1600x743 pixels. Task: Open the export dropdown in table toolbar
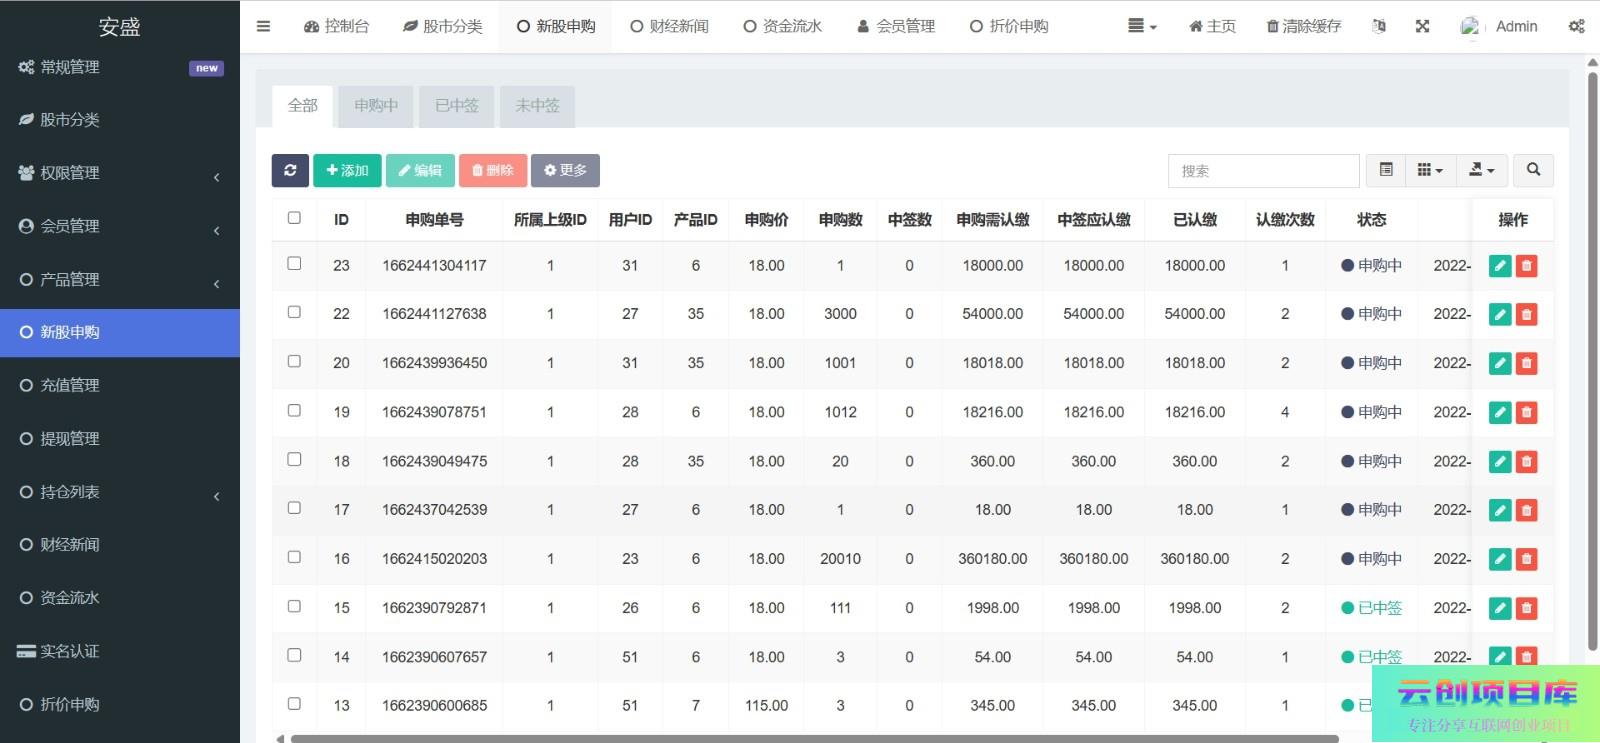click(1481, 171)
